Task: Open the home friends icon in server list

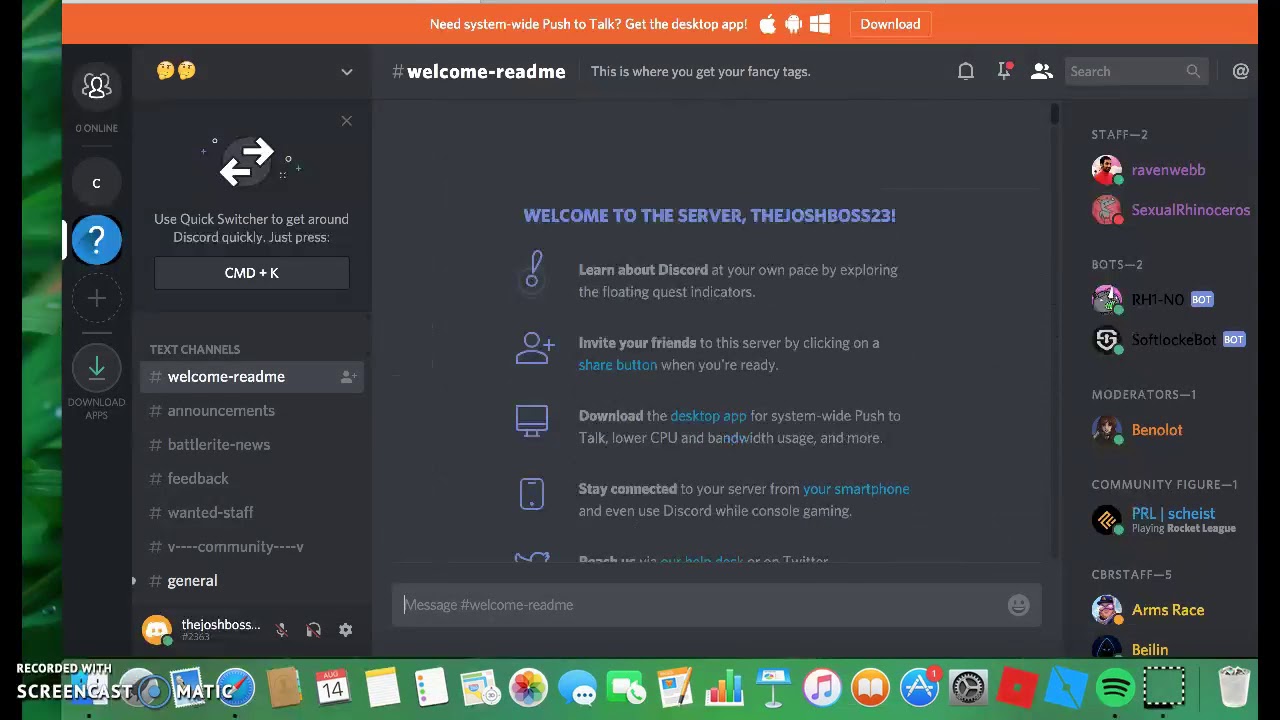Action: point(97,86)
